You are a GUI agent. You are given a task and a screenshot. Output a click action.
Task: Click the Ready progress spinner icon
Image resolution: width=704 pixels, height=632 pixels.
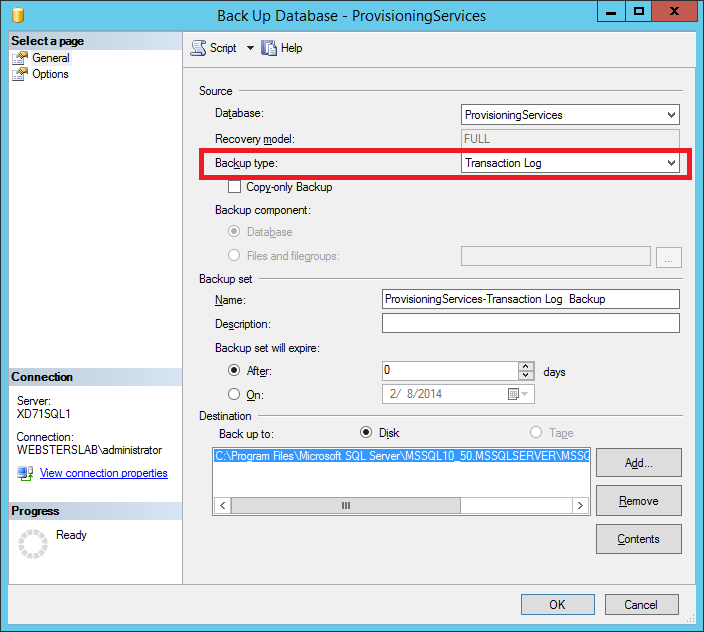pos(35,543)
